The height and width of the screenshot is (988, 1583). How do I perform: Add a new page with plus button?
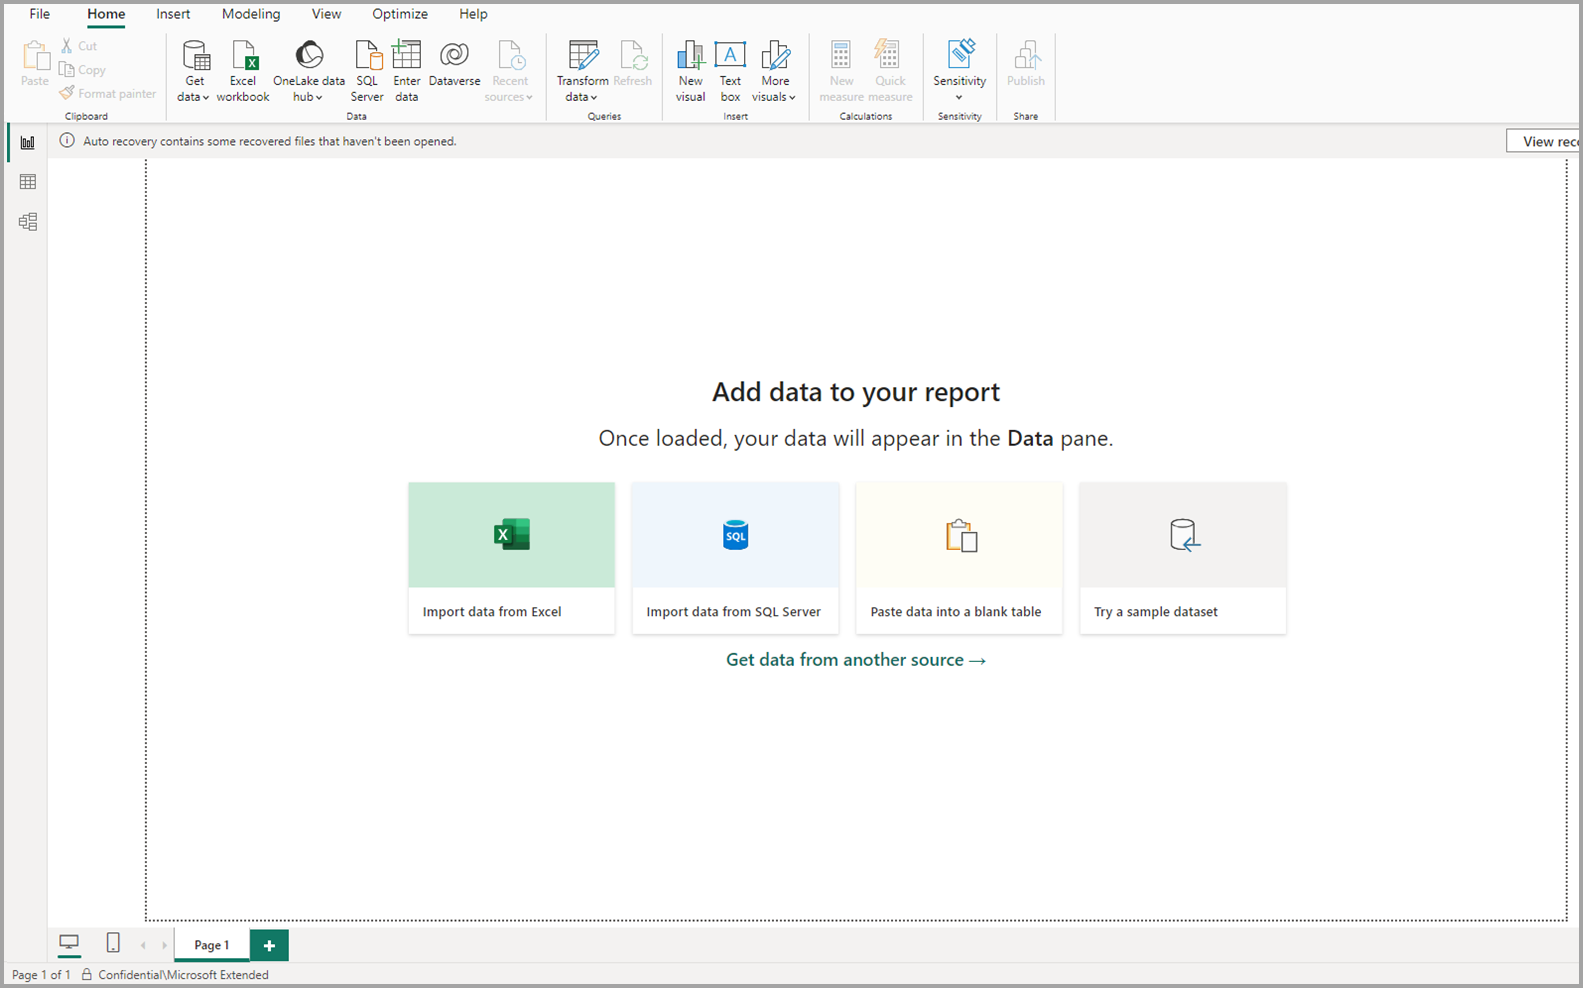[269, 945]
